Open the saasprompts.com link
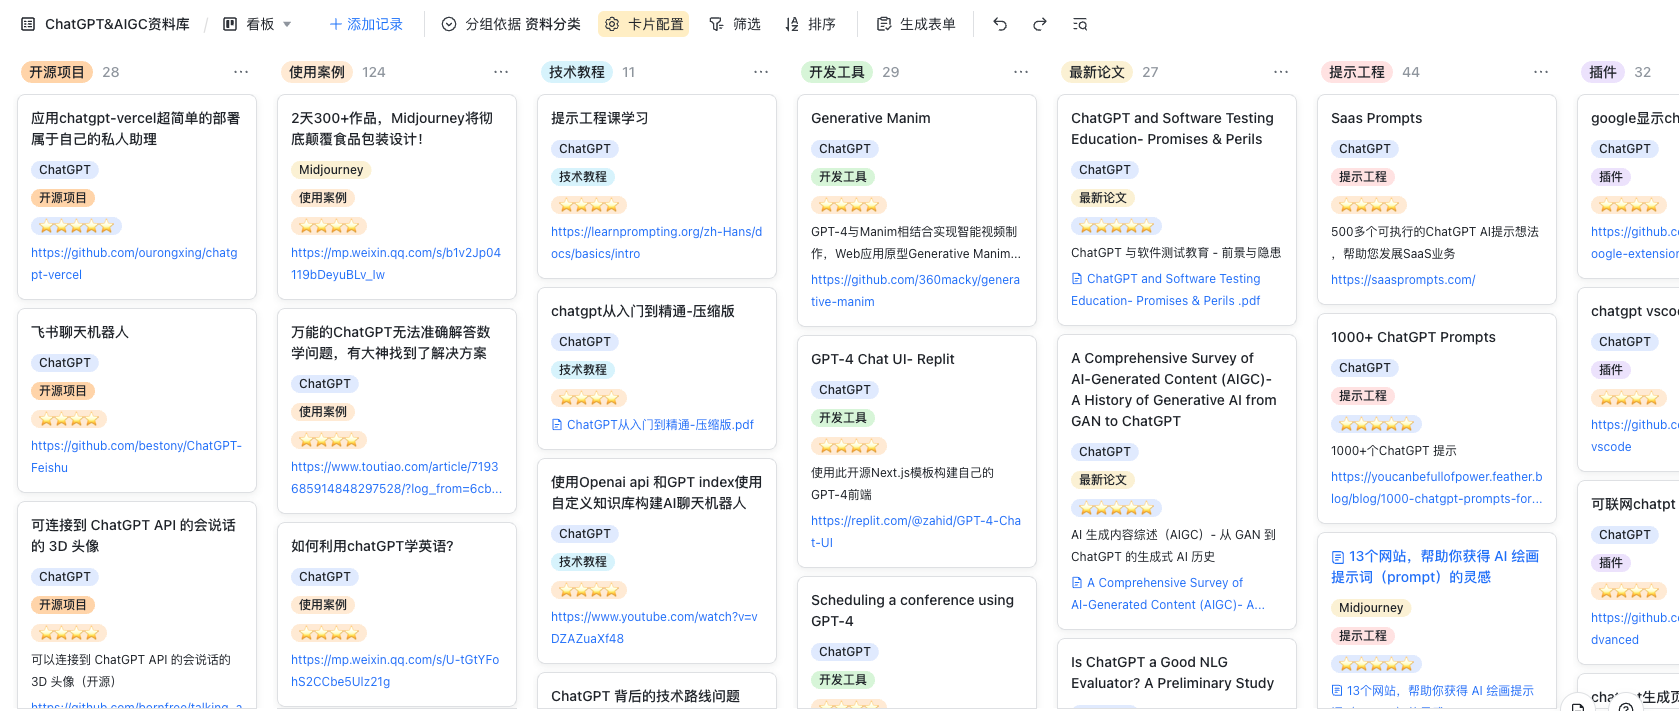 [1403, 280]
